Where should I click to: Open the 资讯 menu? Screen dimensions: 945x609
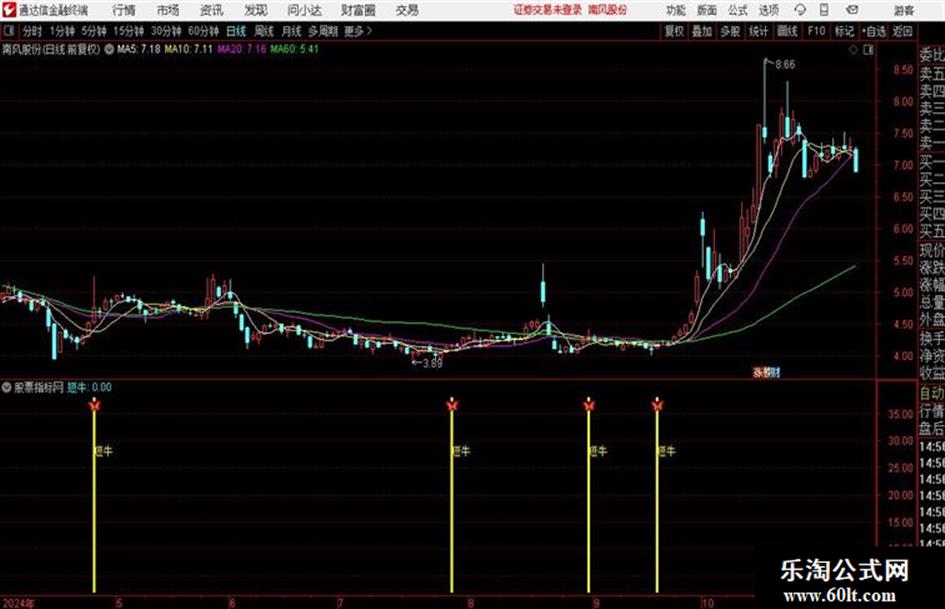(x=212, y=10)
